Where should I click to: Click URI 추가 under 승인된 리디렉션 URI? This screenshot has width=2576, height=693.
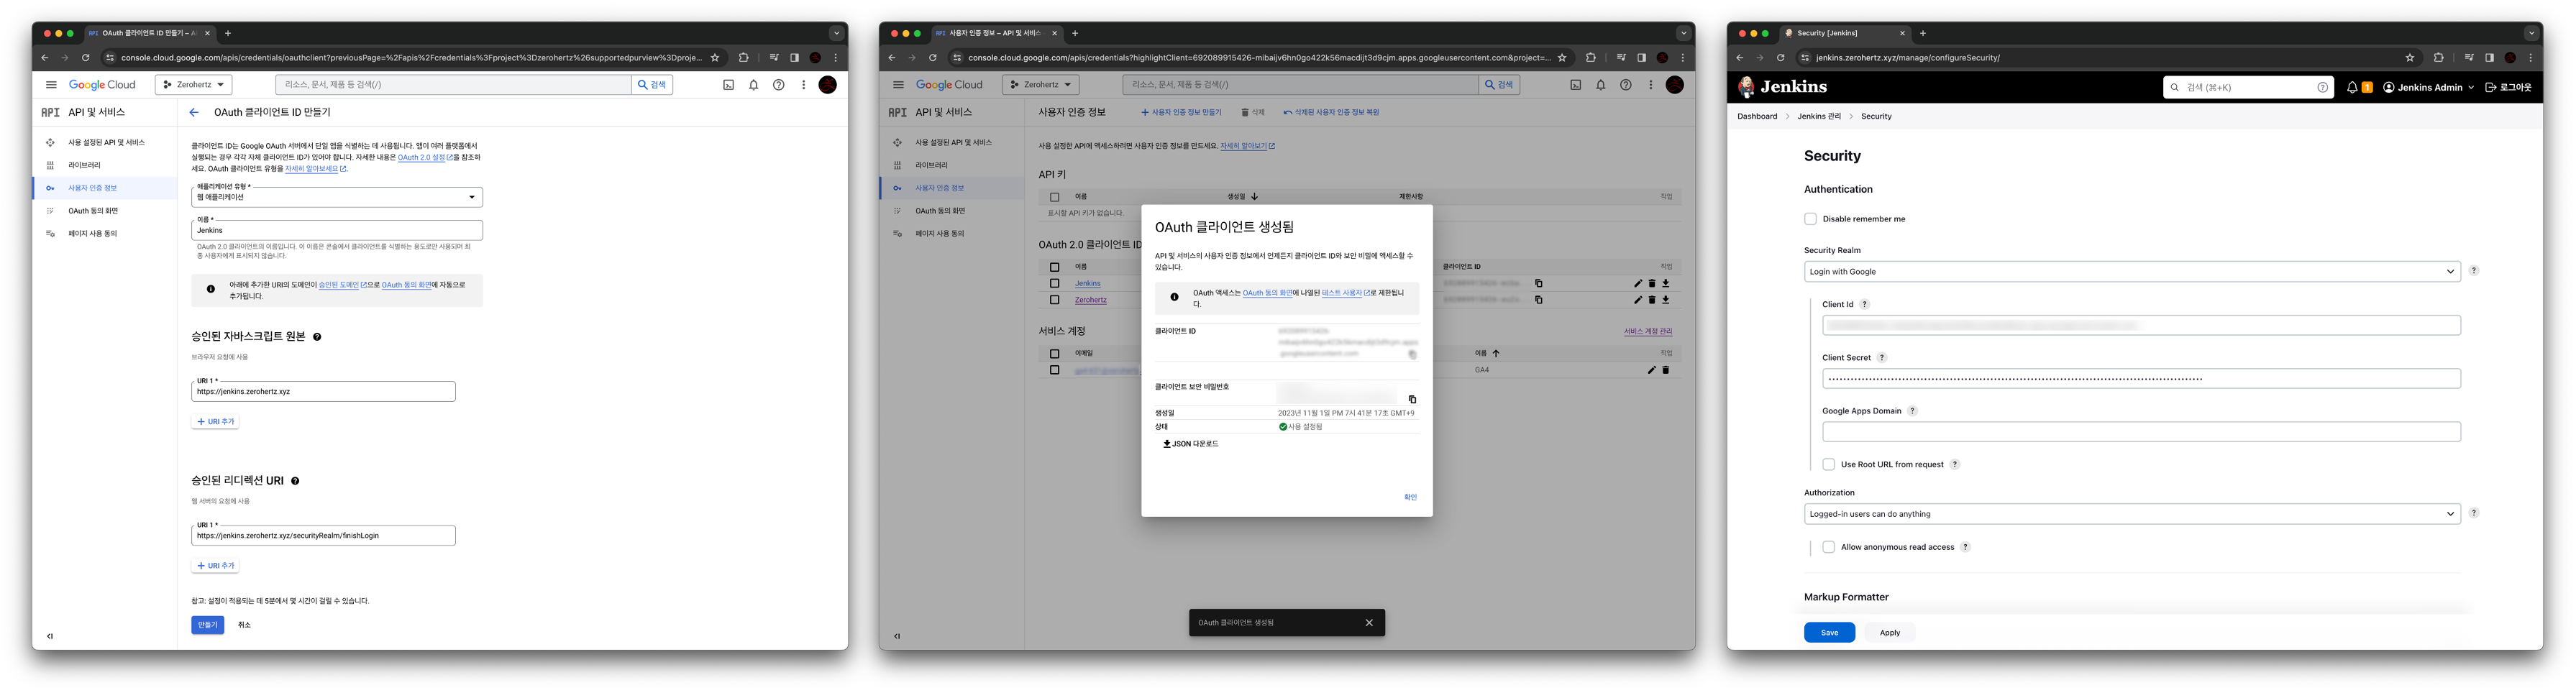(x=215, y=566)
